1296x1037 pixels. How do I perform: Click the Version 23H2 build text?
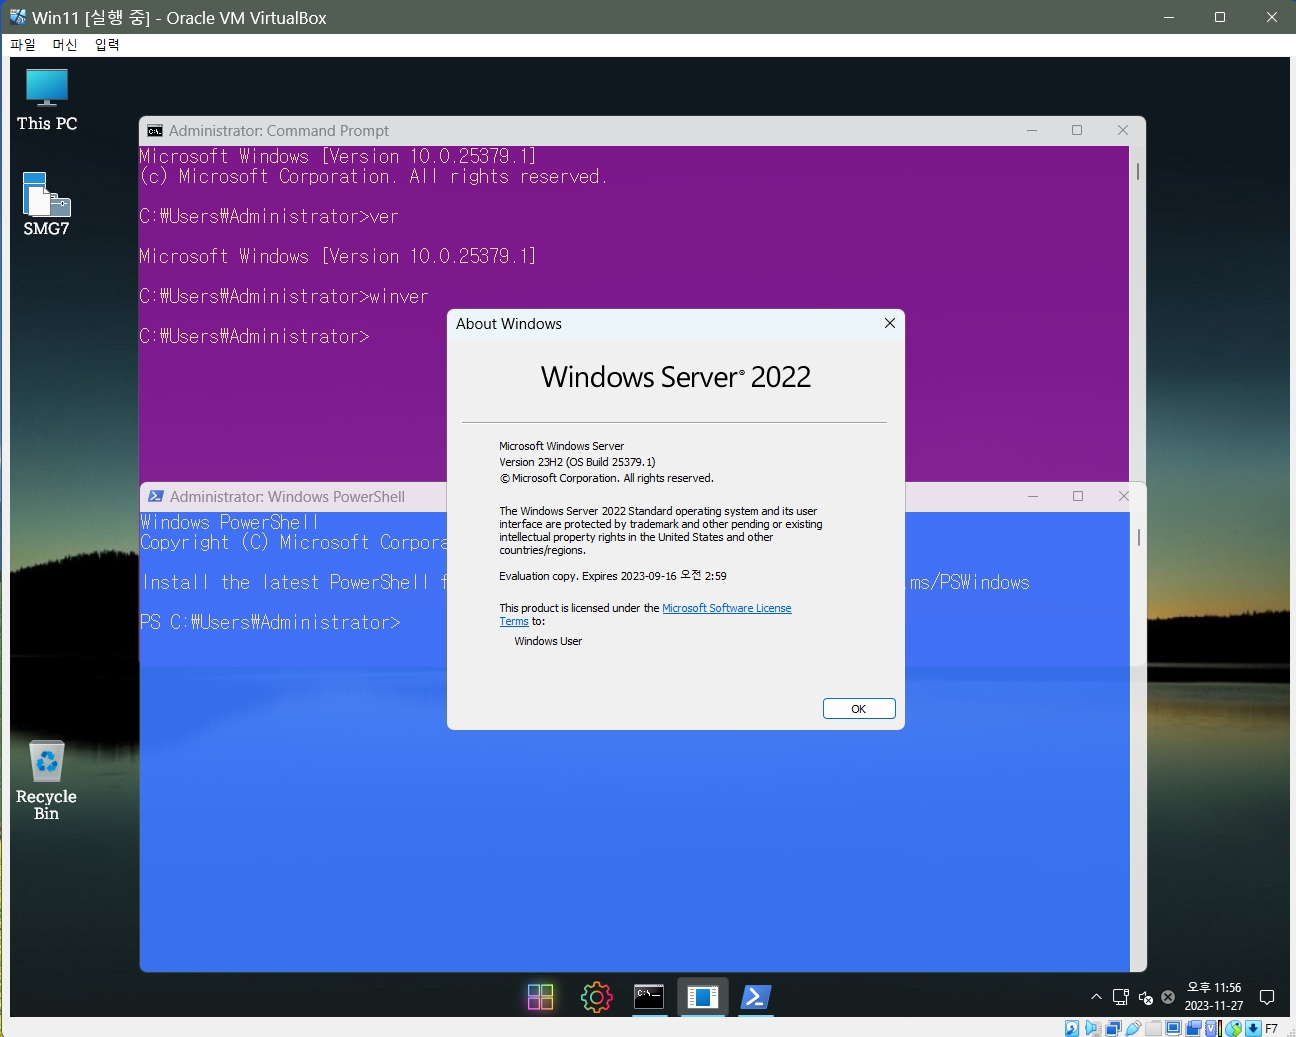click(x=577, y=462)
